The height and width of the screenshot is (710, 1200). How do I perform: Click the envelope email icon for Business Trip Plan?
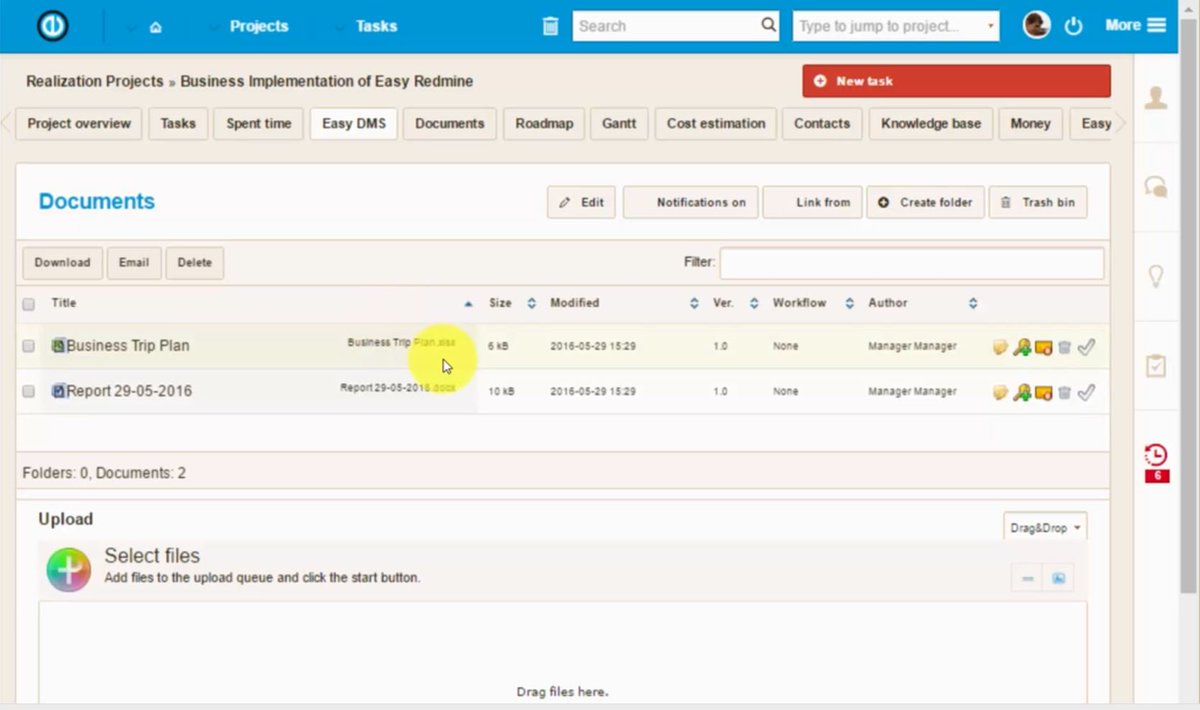point(1043,347)
